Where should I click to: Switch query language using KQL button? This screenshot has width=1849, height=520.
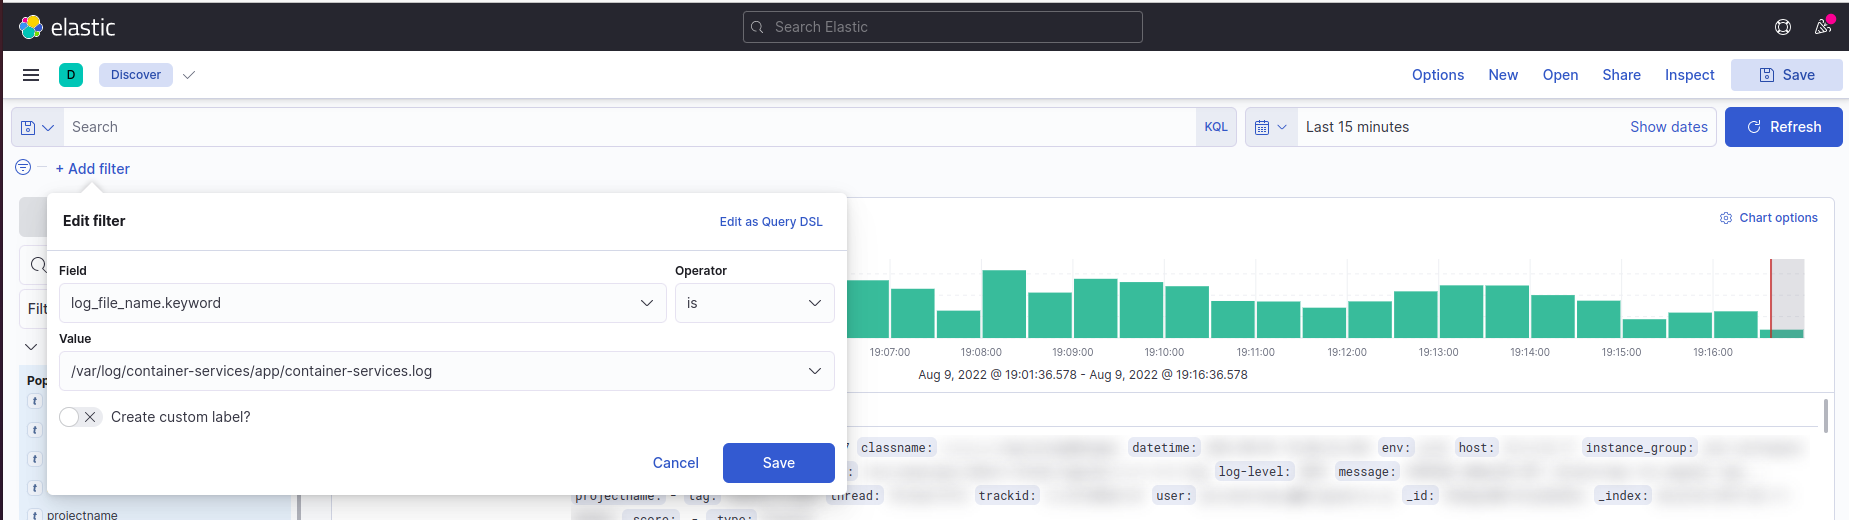pos(1215,127)
